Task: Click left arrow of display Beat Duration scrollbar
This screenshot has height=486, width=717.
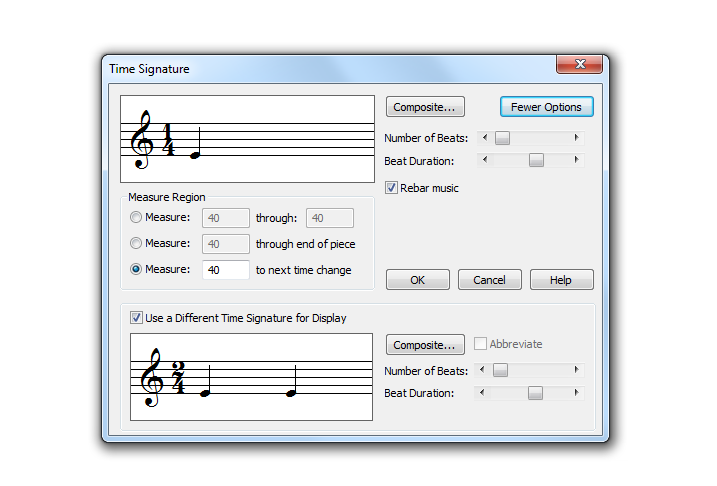Action: pyautogui.click(x=484, y=393)
